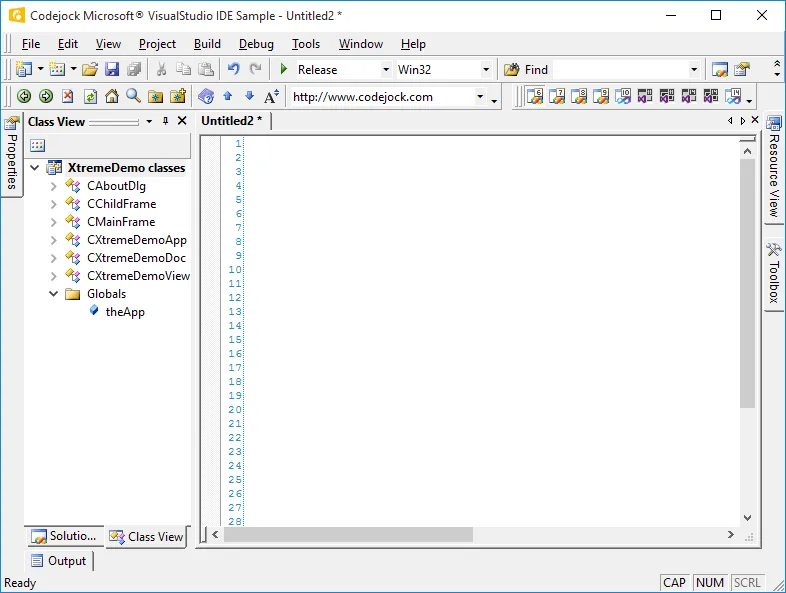Open the Output tab
Image resolution: width=786 pixels, height=593 pixels.
click(x=59, y=561)
